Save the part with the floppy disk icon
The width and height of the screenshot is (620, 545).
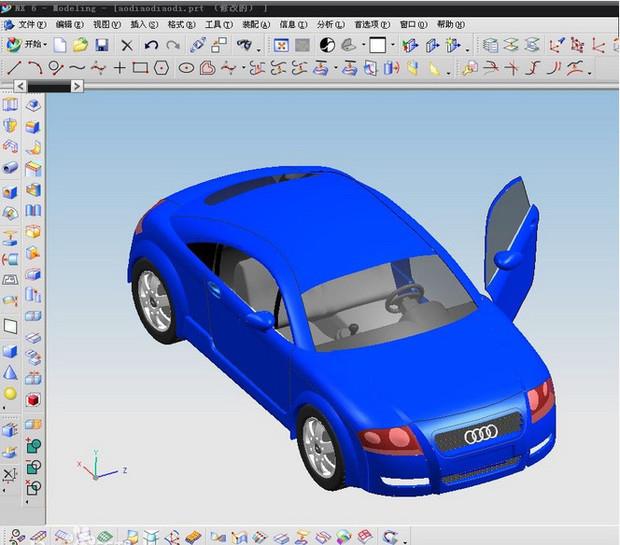click(x=101, y=45)
